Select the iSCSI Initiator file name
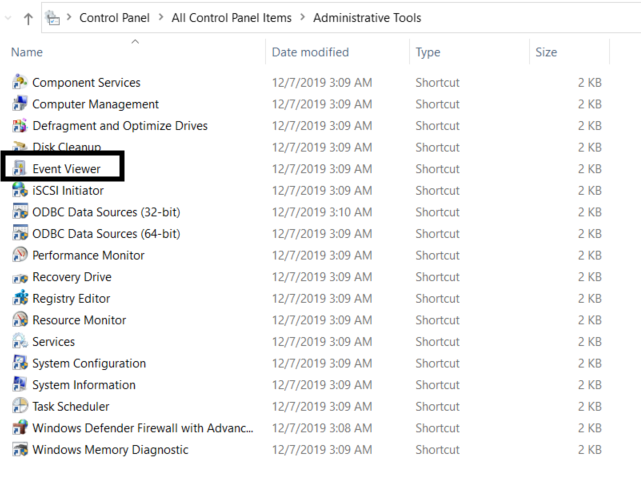The height and width of the screenshot is (500, 641). [x=68, y=191]
